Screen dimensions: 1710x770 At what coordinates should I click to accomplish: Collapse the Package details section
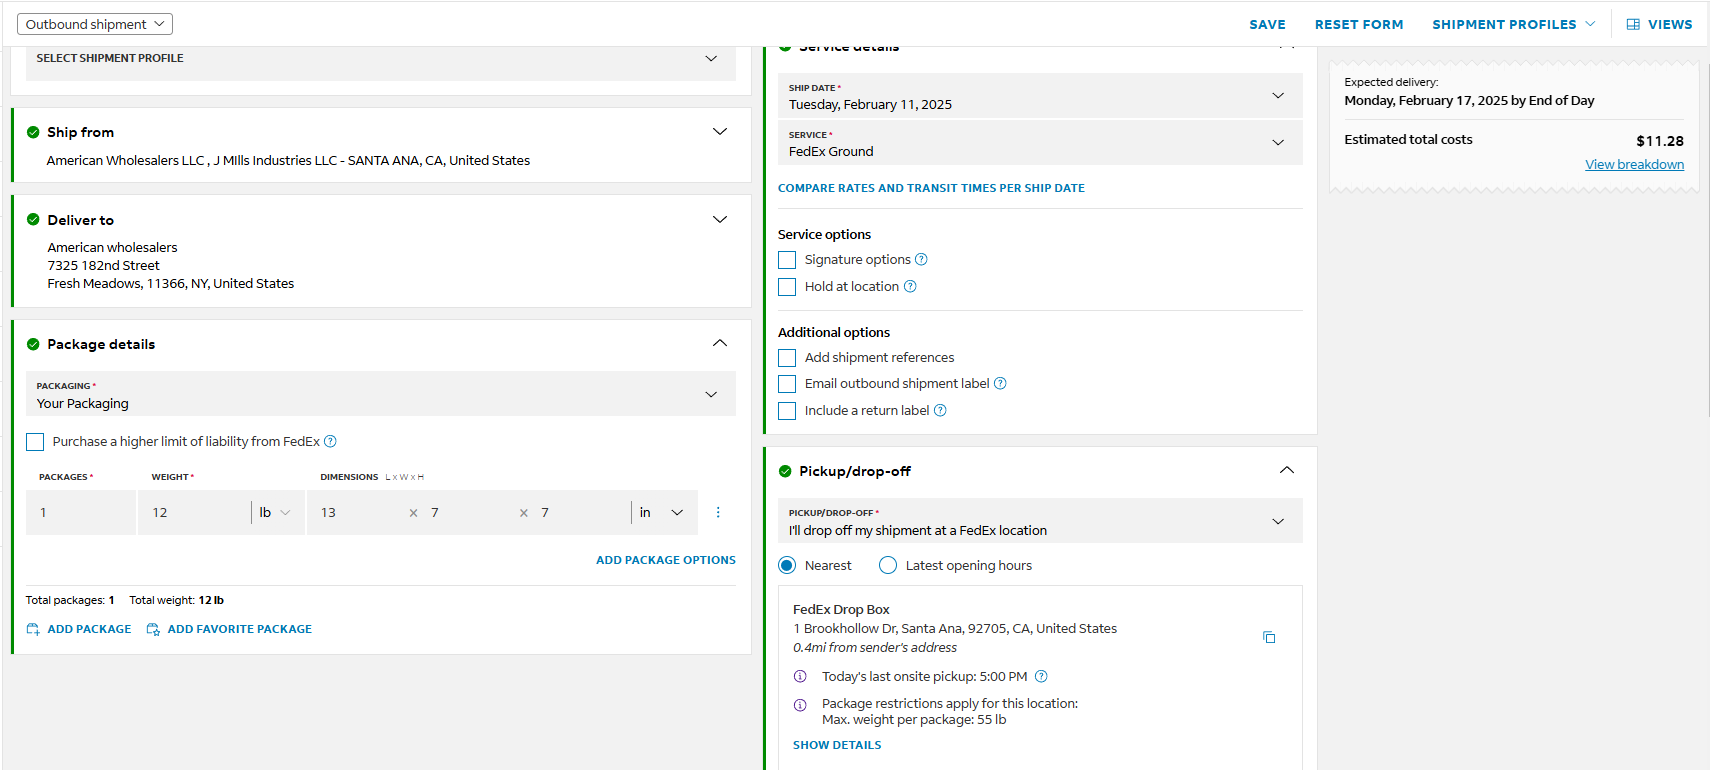pyautogui.click(x=720, y=343)
